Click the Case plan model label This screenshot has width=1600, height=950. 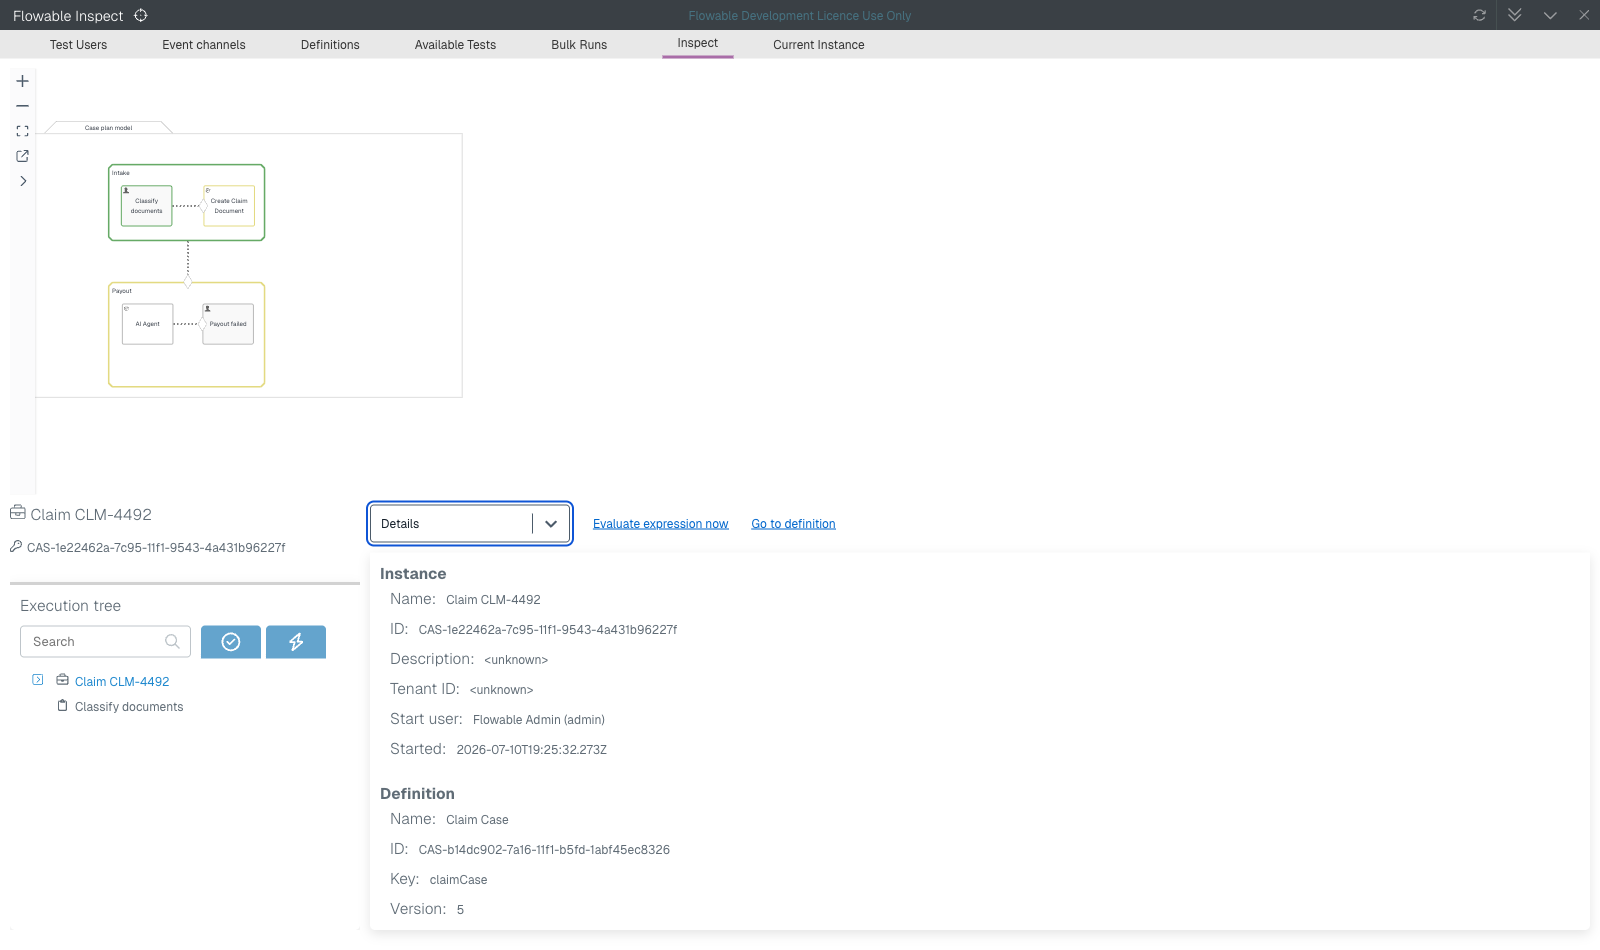(x=108, y=128)
